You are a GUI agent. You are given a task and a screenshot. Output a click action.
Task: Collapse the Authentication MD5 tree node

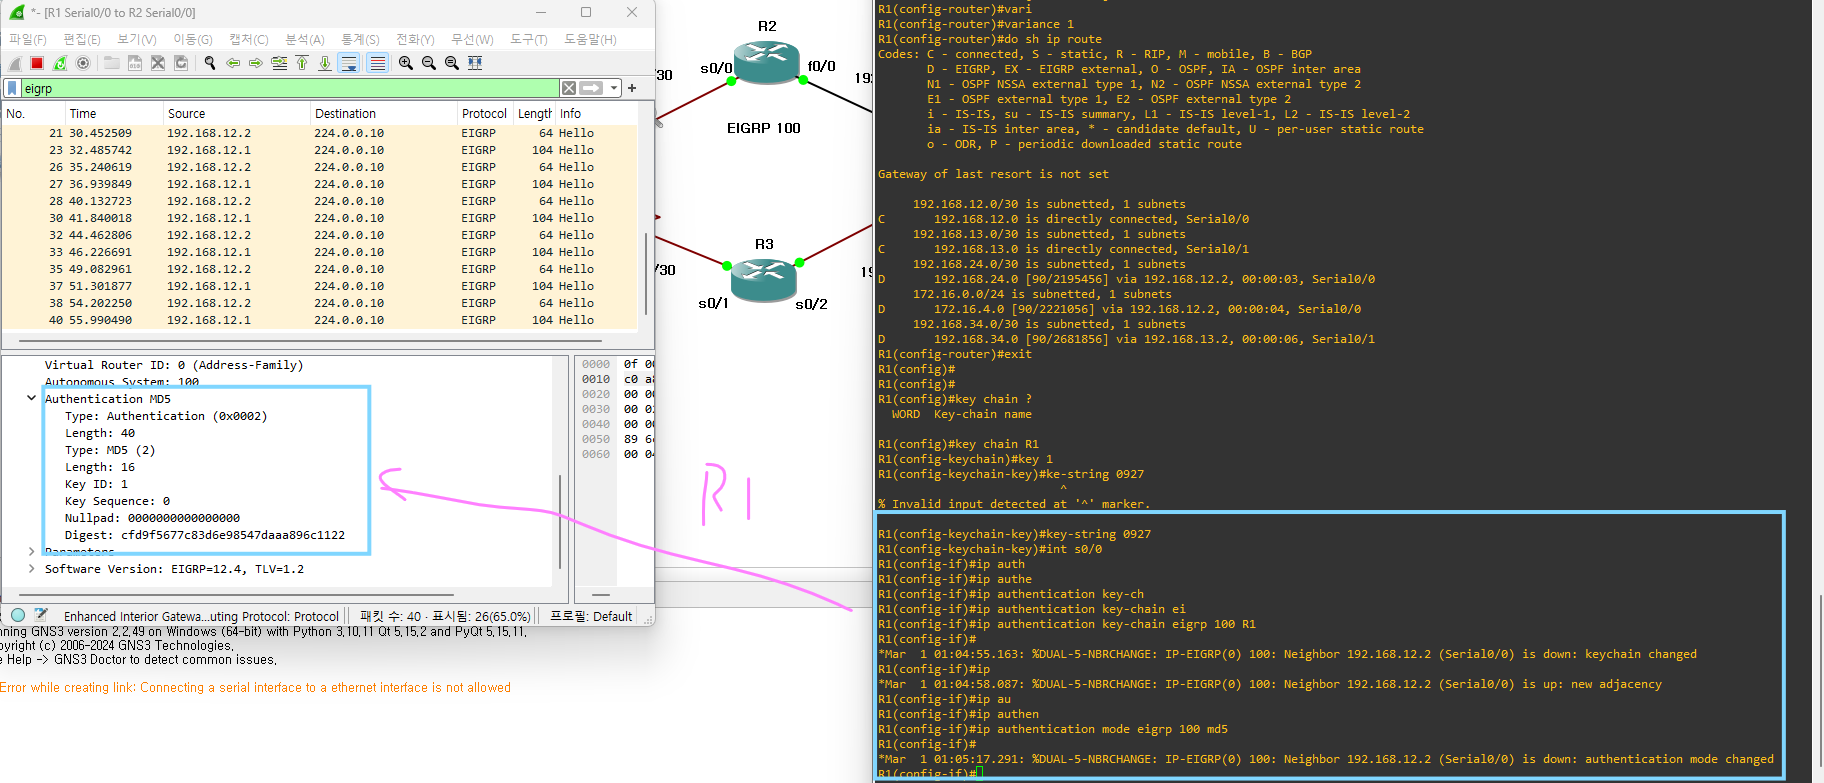[x=32, y=398]
